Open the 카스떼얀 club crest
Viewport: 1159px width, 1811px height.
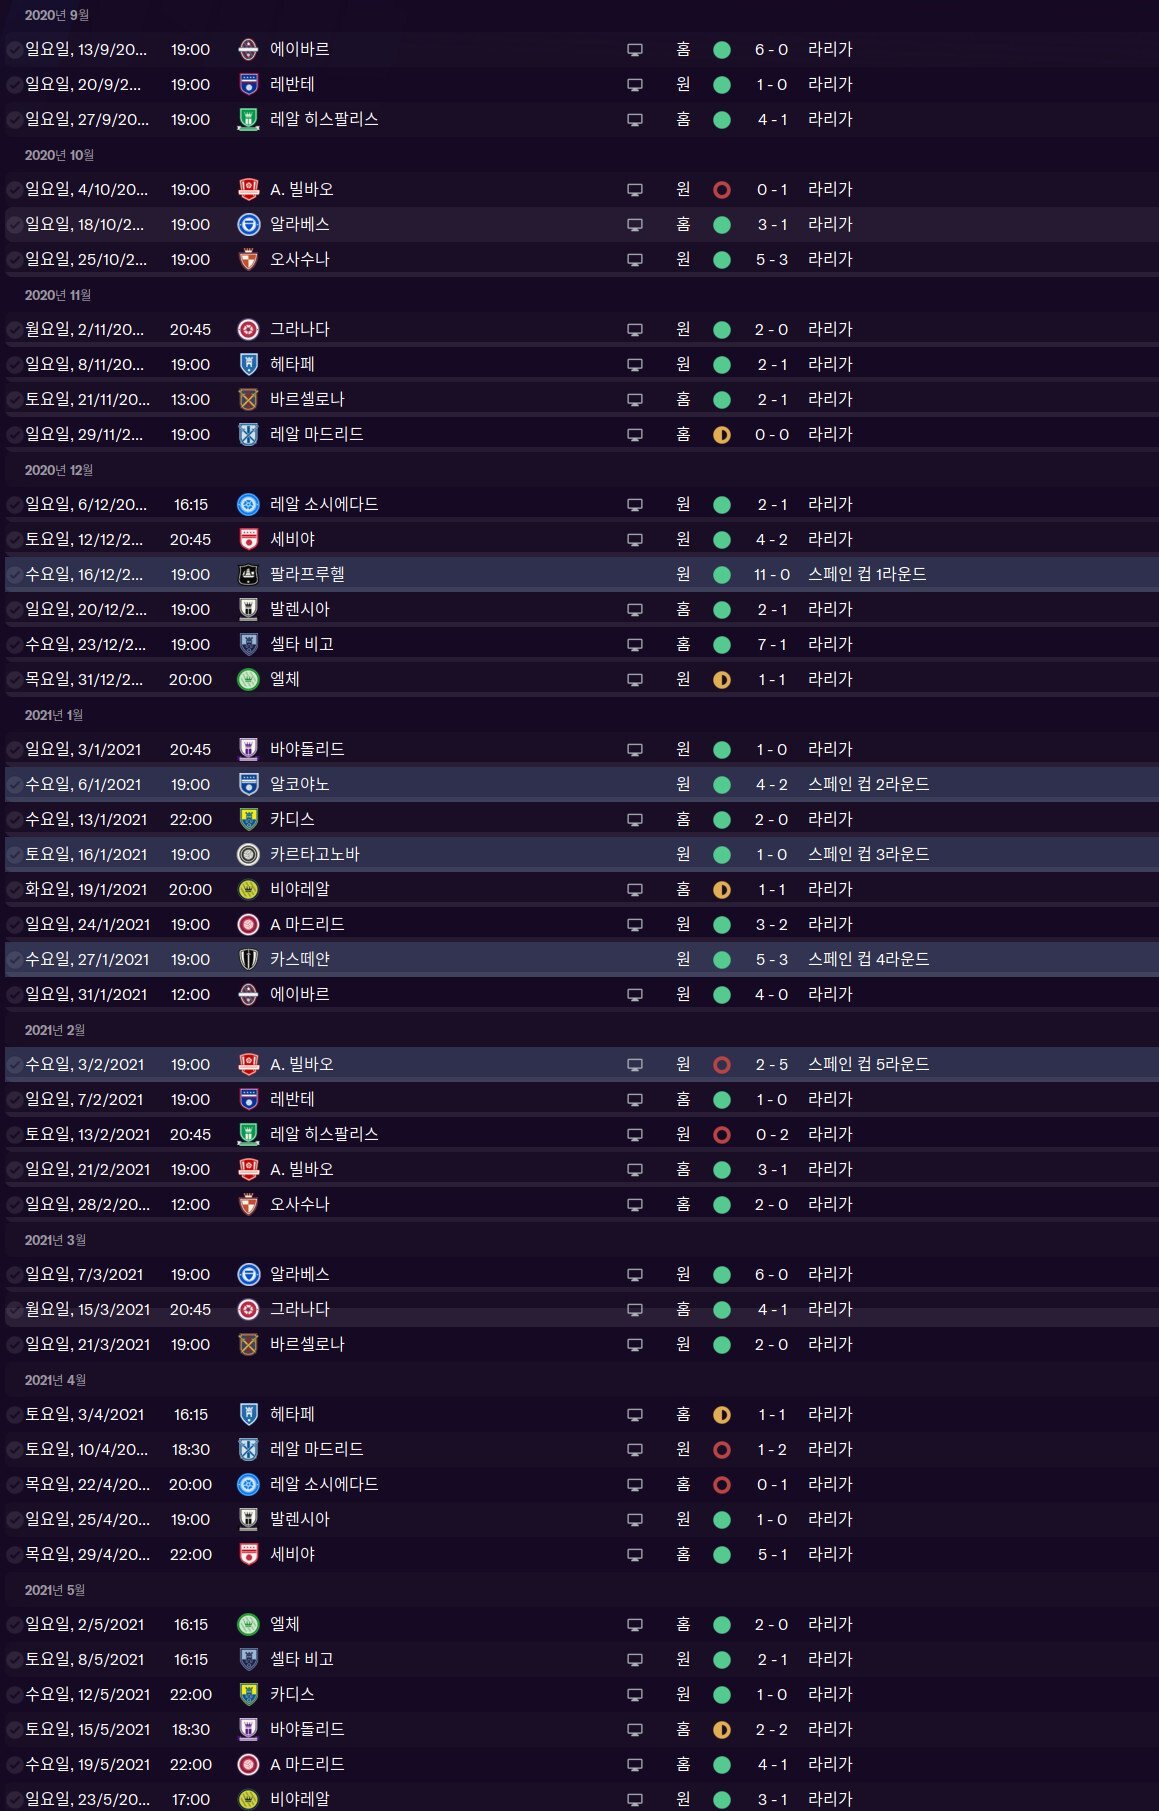[x=248, y=959]
